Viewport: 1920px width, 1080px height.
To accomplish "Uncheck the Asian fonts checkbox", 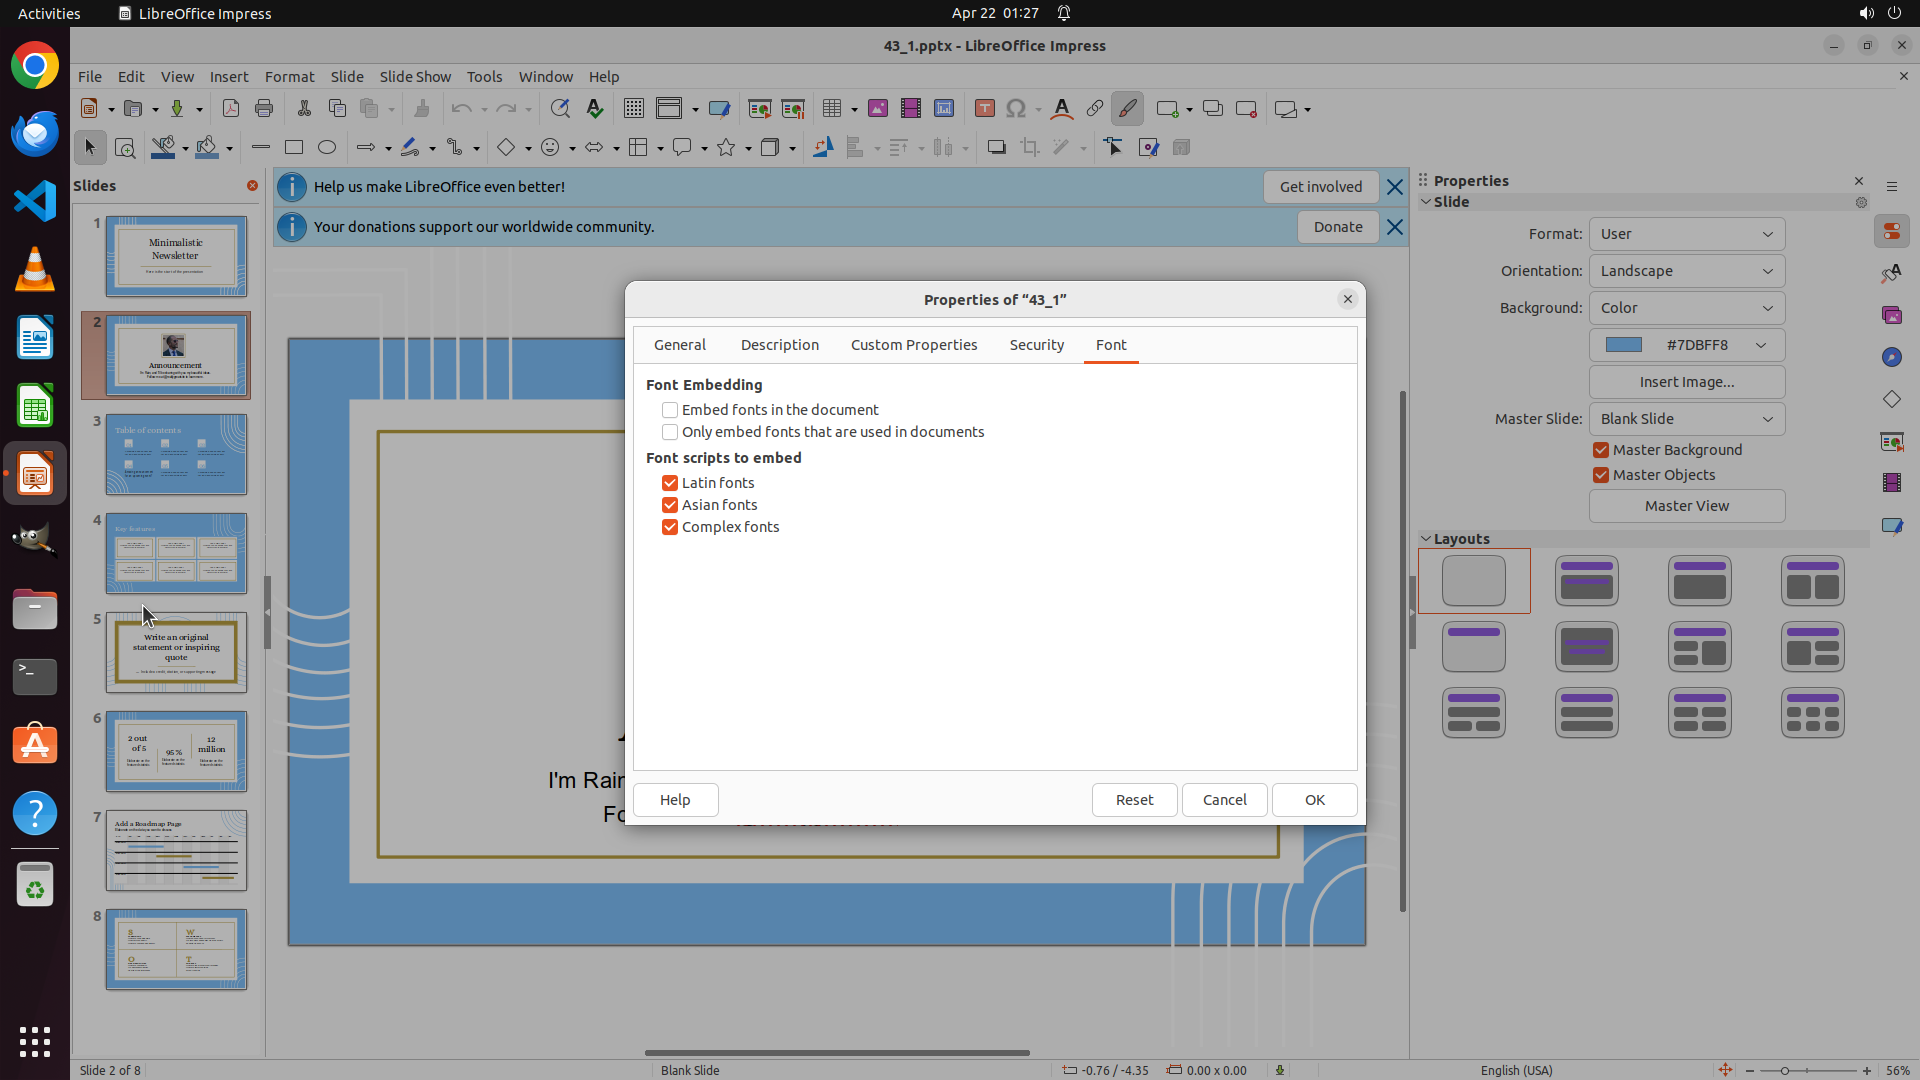I will tap(670, 505).
